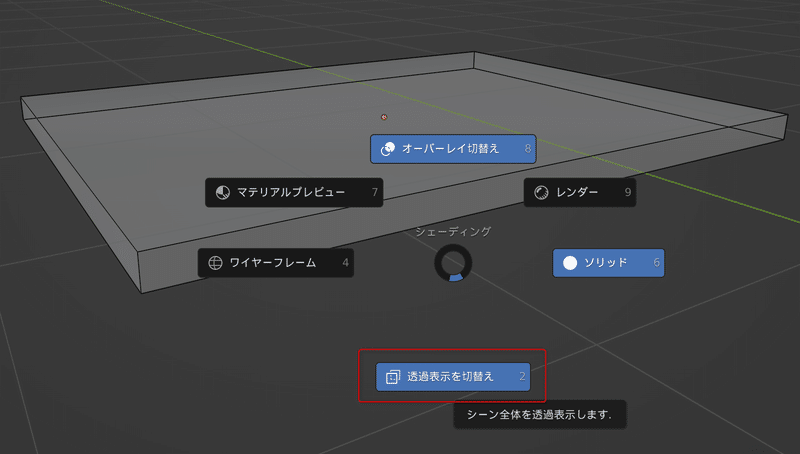Viewport: 800px width, 454px height.
Task: Click the 3D cursor in viewport
Action: pyautogui.click(x=384, y=117)
